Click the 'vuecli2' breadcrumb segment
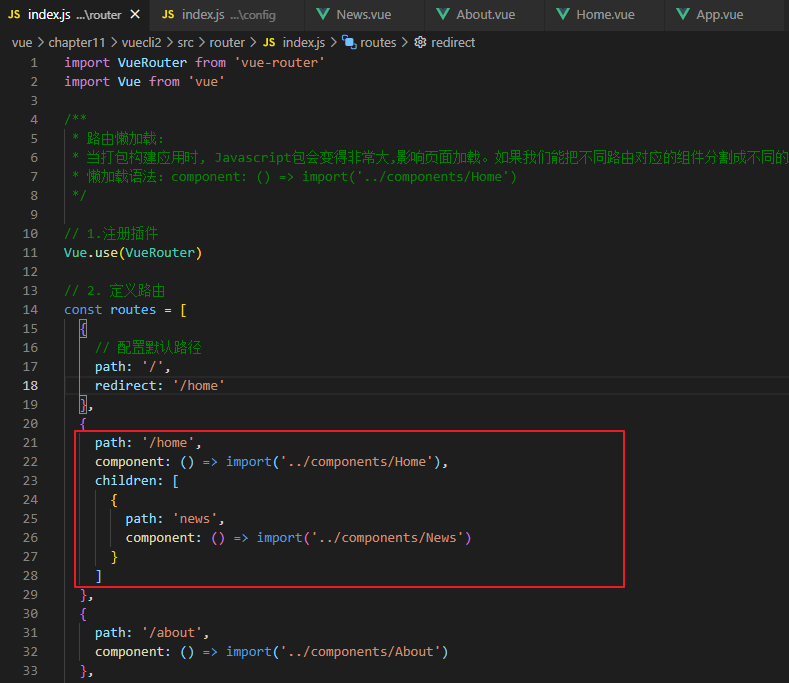The height and width of the screenshot is (683, 789). coord(141,43)
